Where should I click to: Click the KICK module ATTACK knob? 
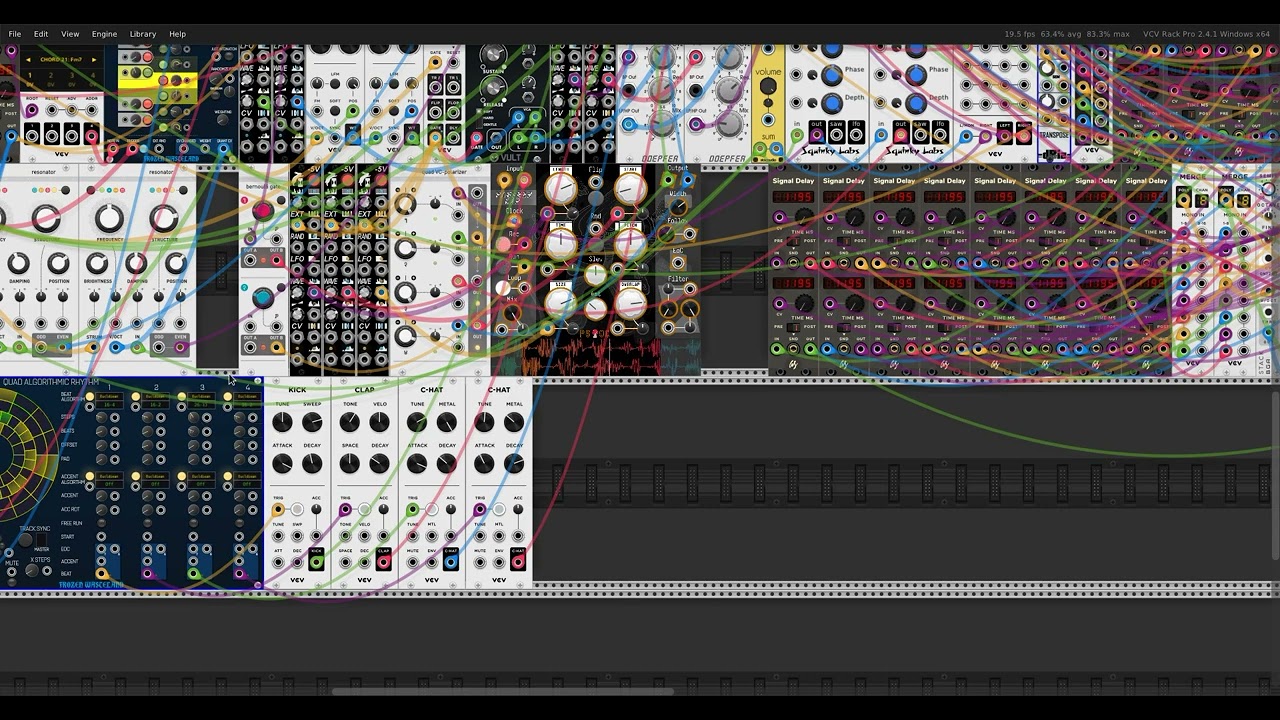coord(283,464)
